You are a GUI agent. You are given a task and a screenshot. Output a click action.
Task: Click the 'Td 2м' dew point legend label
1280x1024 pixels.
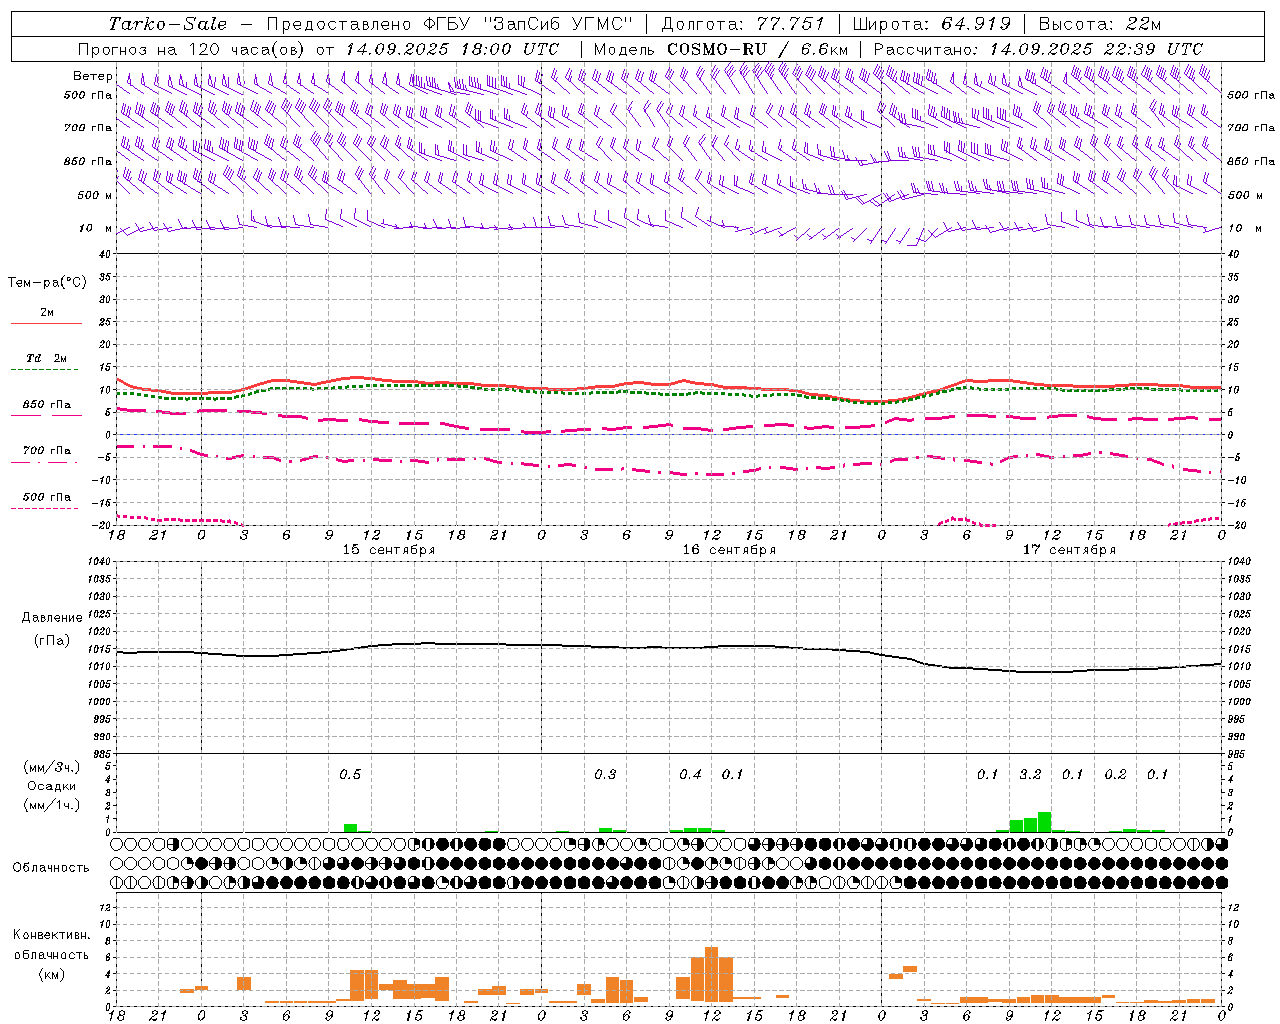click(47, 358)
